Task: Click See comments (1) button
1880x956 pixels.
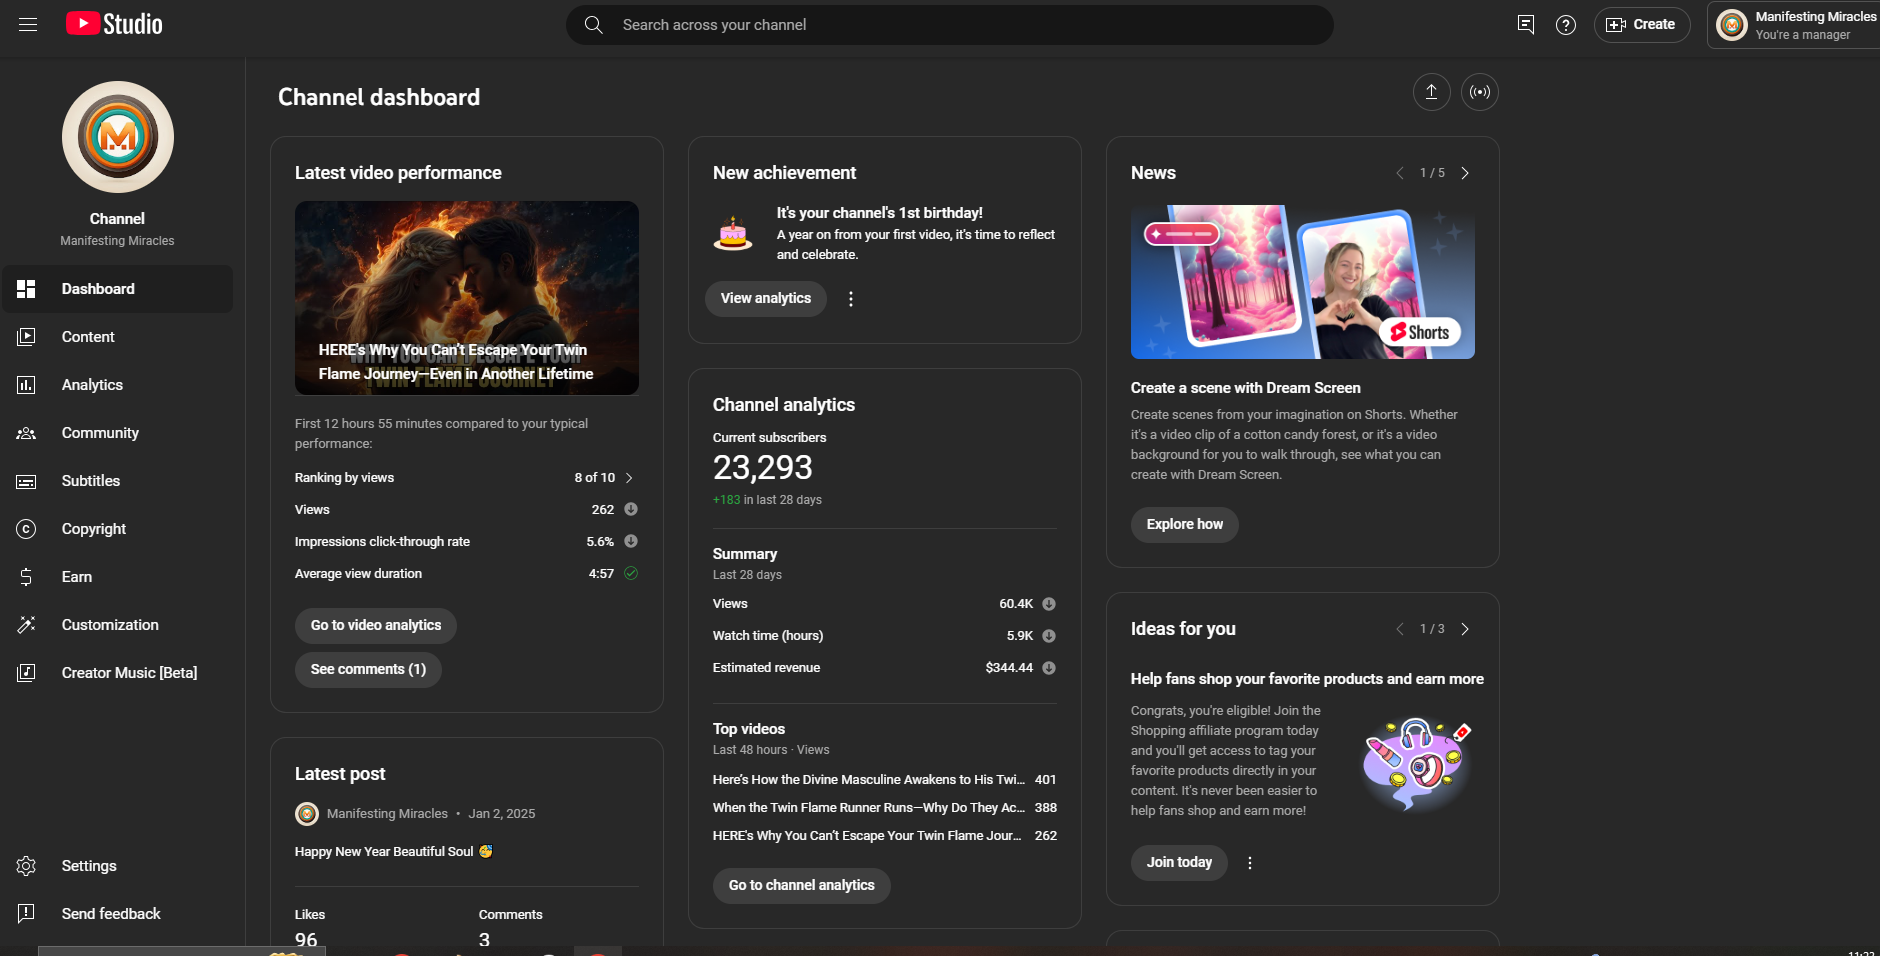Action: click(x=368, y=669)
